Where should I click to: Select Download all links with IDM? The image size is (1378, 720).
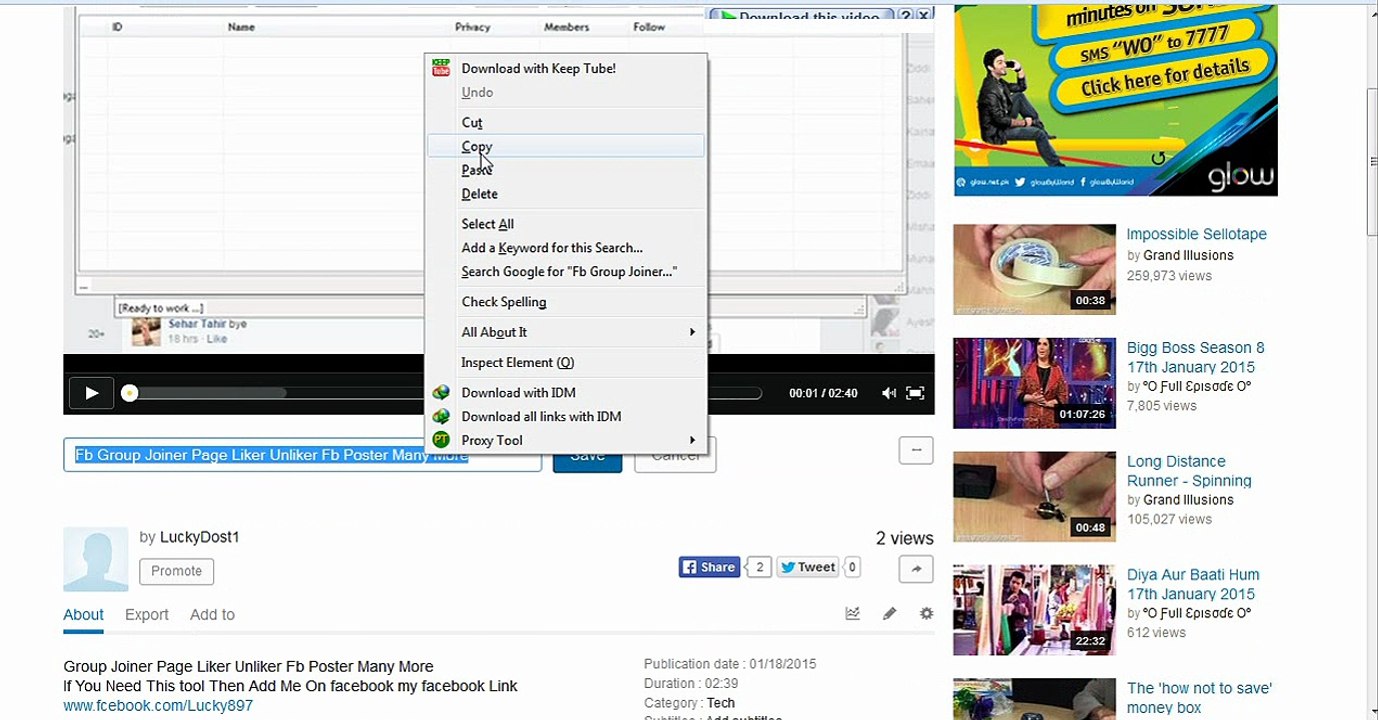(x=567, y=416)
